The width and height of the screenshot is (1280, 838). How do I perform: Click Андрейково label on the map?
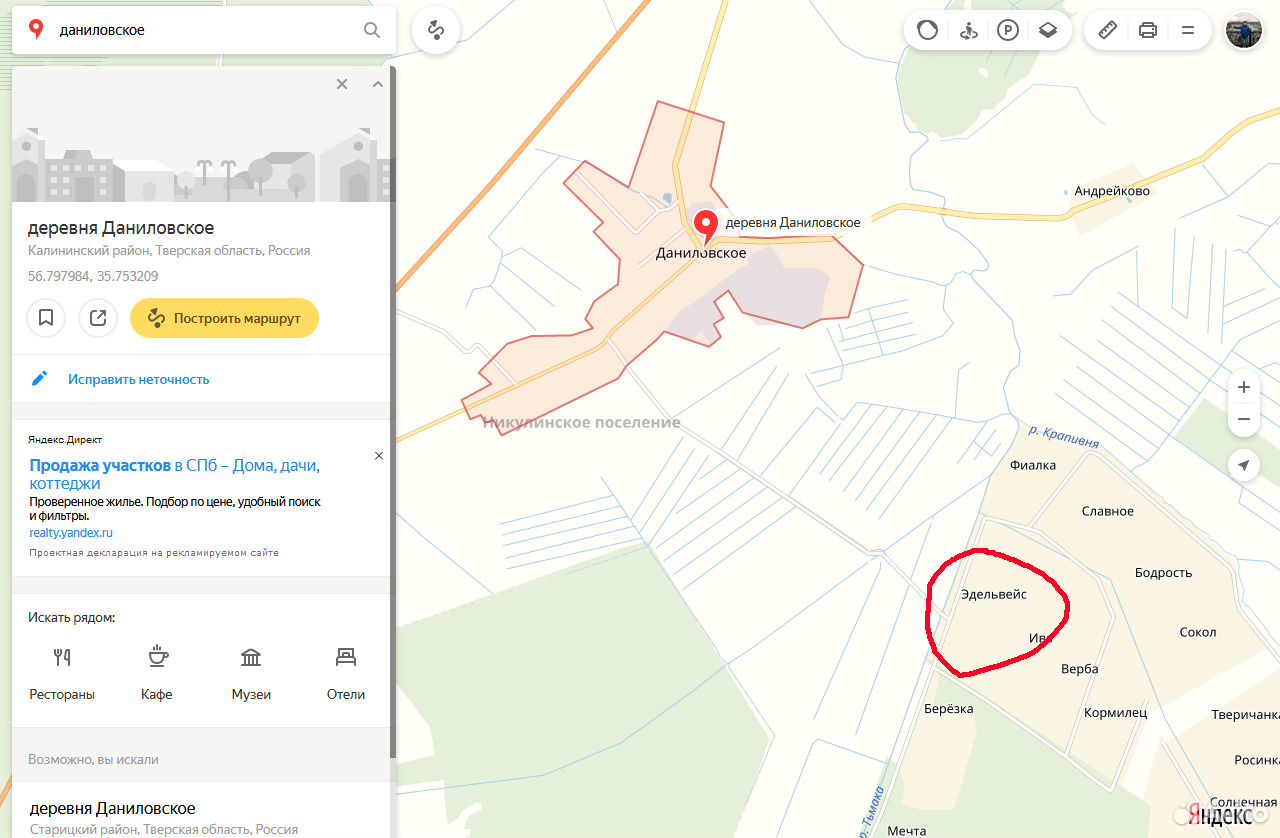pyautogui.click(x=1112, y=191)
